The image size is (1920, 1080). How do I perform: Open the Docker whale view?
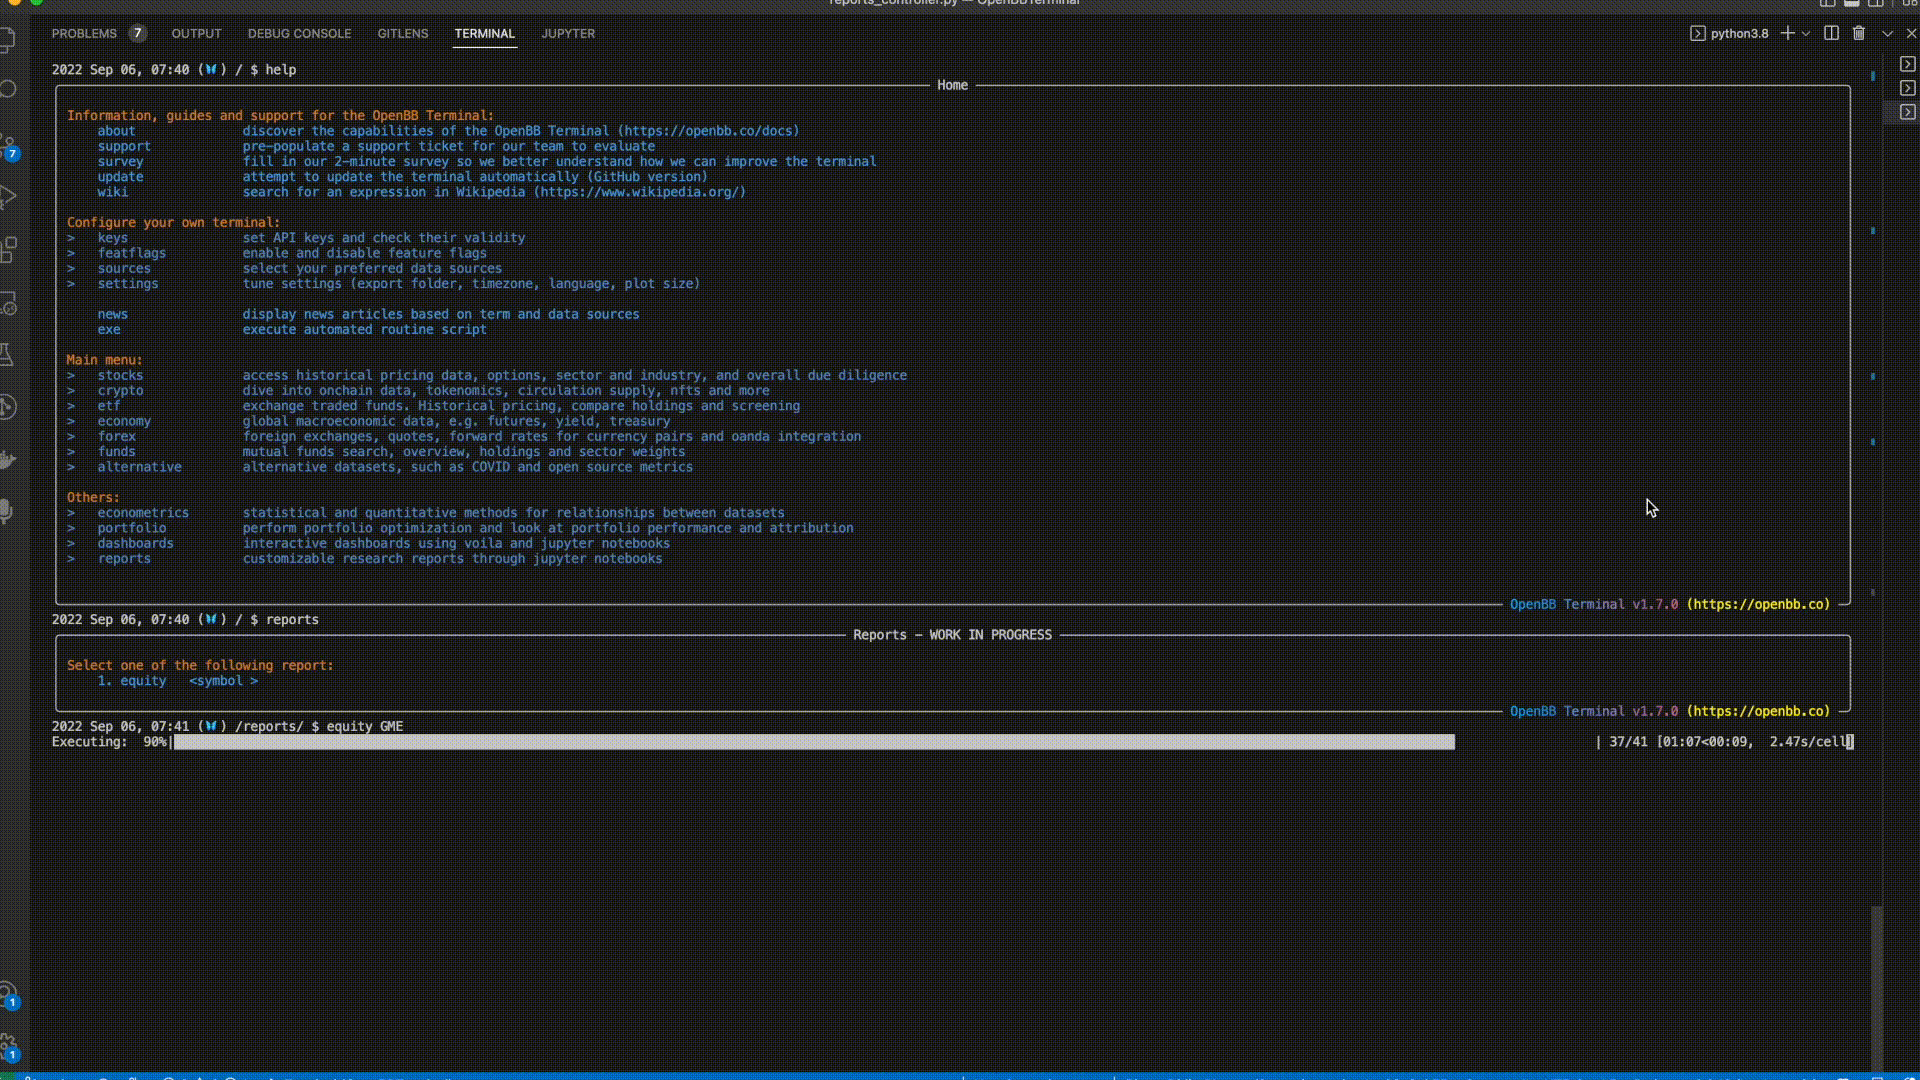pos(8,459)
